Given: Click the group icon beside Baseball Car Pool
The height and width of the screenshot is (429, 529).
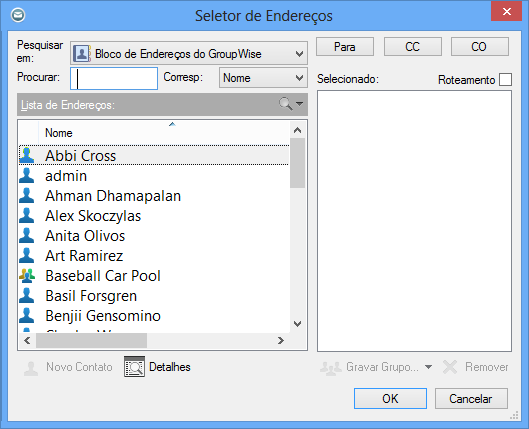Looking at the screenshot, I should 27,276.
